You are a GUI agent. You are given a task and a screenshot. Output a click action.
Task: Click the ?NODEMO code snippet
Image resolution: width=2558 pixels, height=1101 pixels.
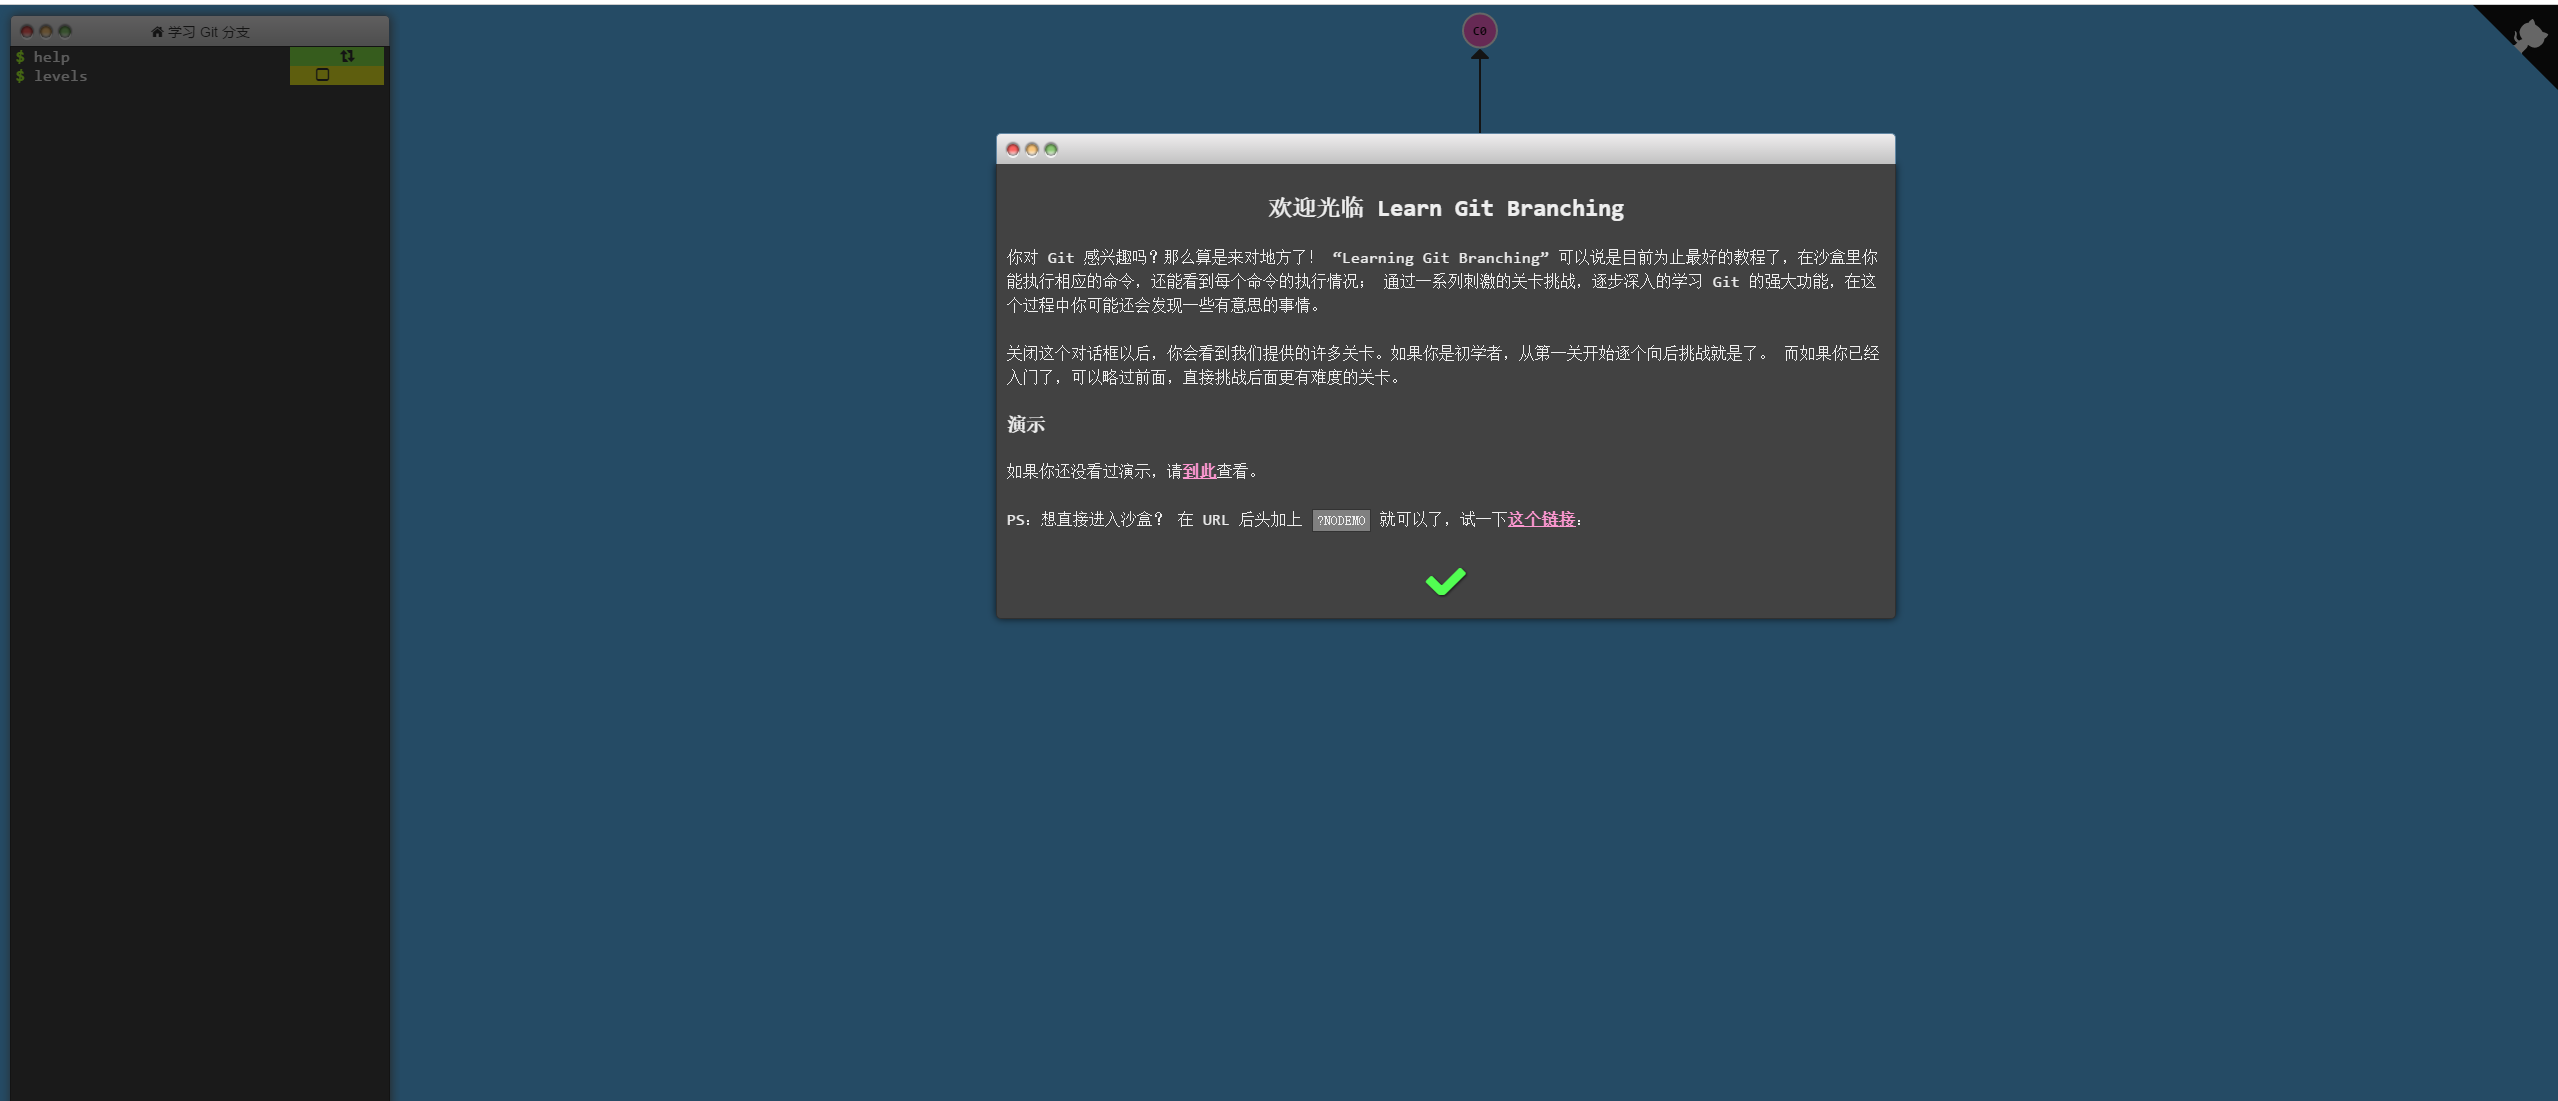point(1340,520)
